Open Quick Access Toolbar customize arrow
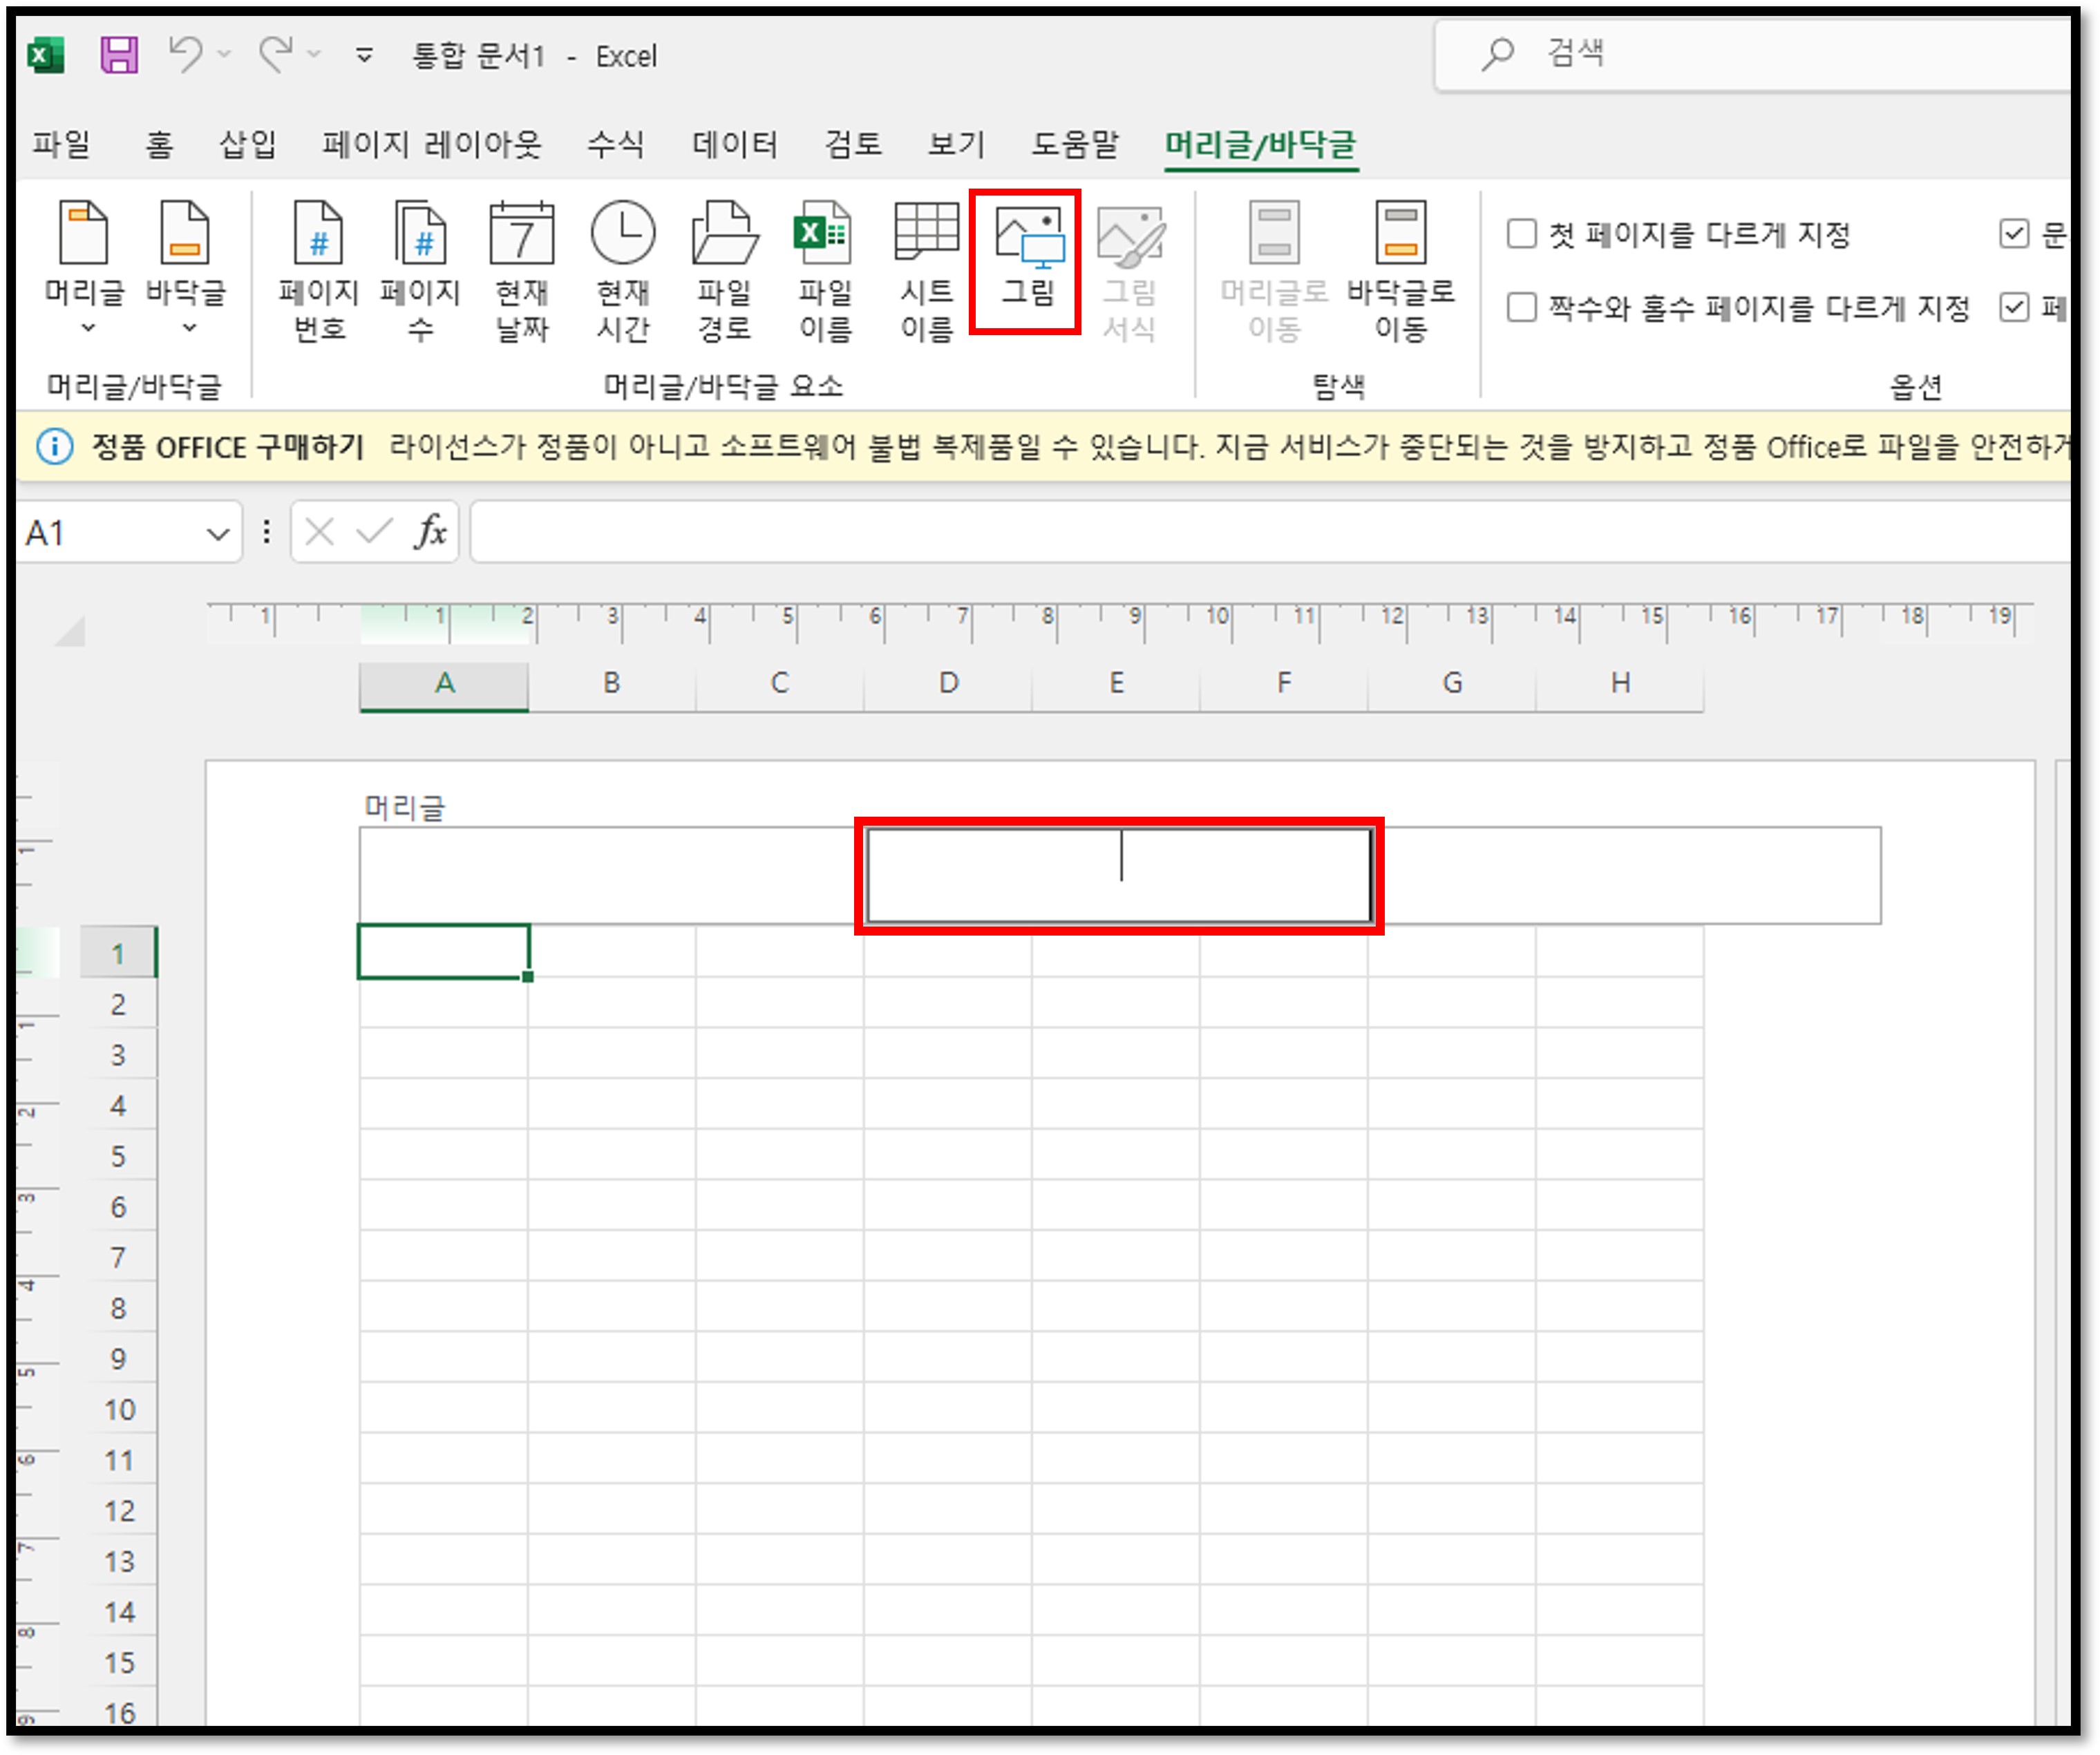This screenshot has width=2100, height=1755. 364,55
